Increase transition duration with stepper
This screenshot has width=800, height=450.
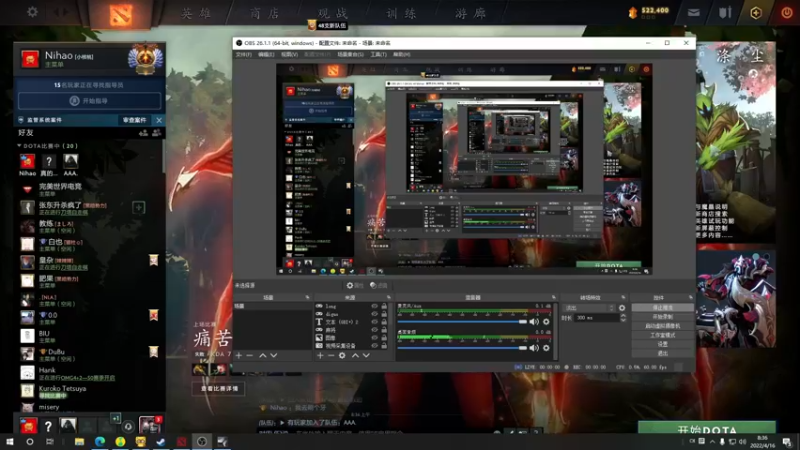623,315
